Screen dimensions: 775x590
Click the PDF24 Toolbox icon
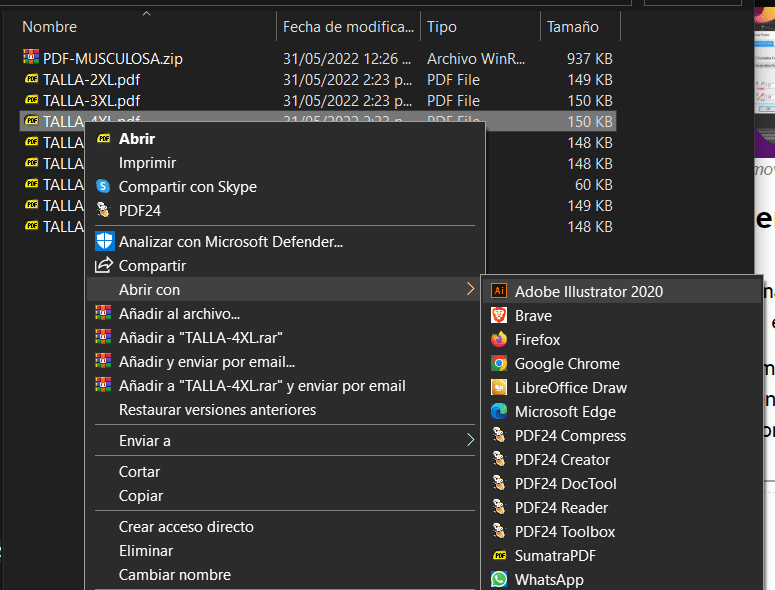coord(499,531)
